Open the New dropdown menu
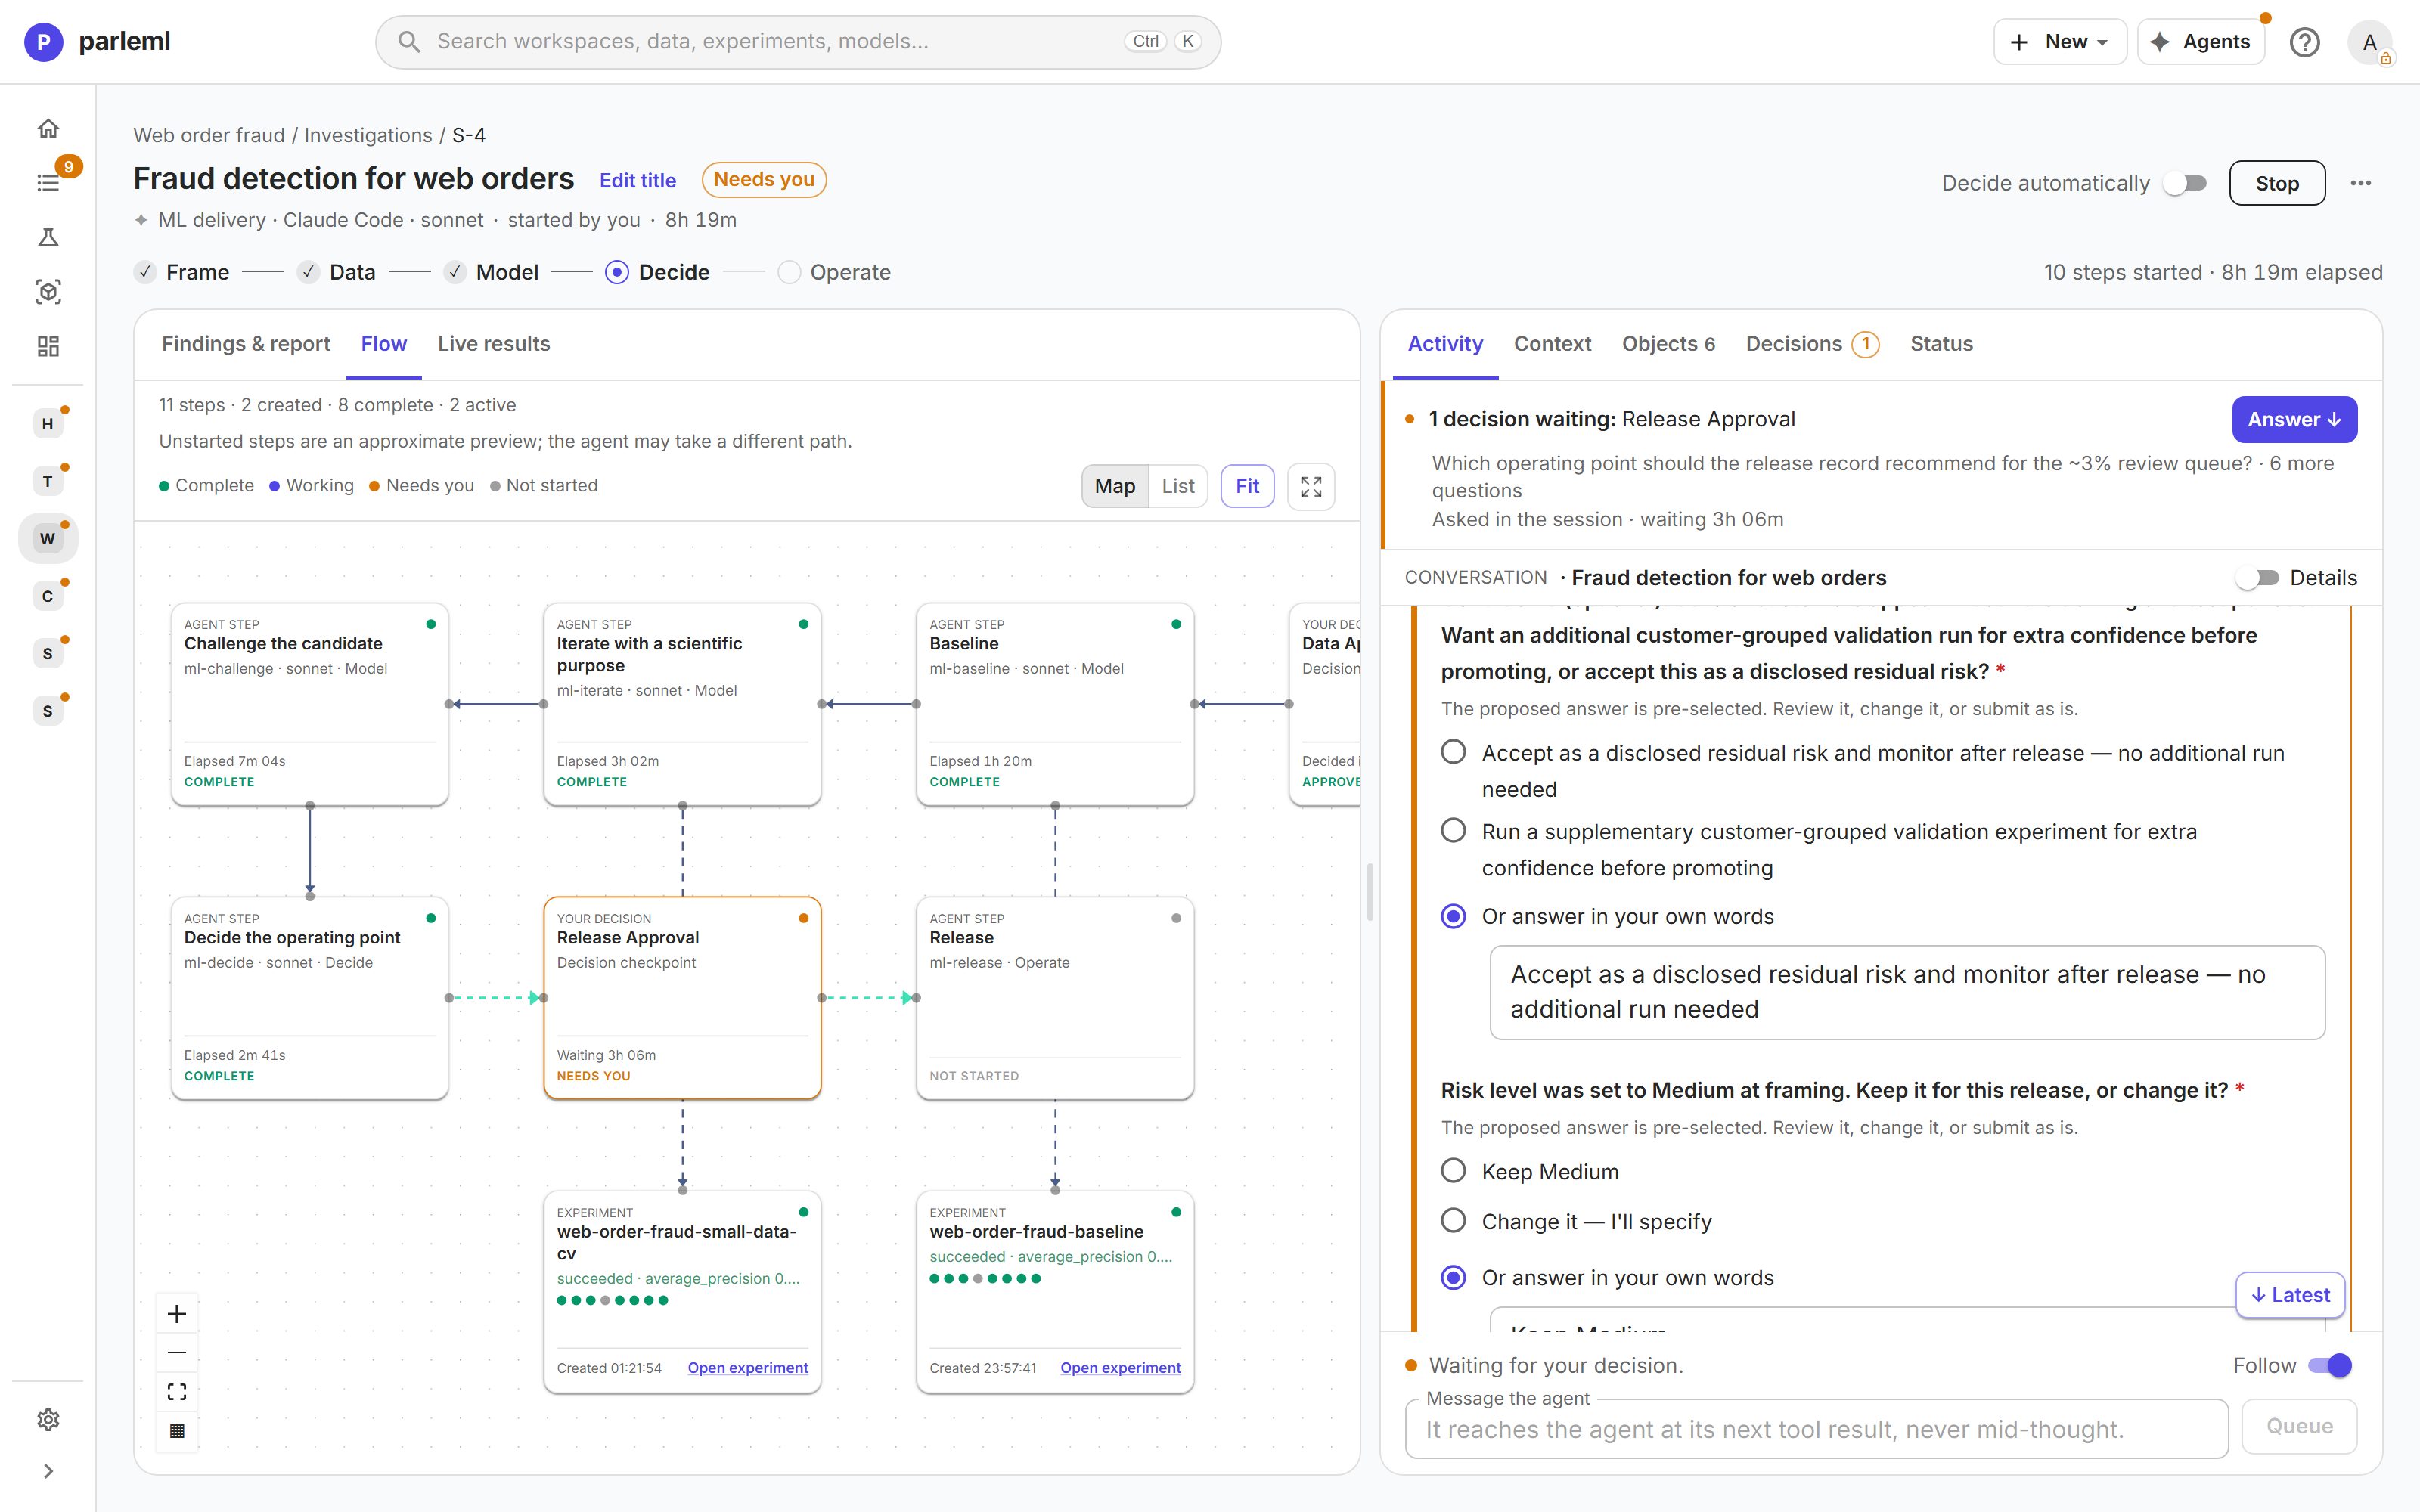The image size is (2420, 1512). (2059, 42)
